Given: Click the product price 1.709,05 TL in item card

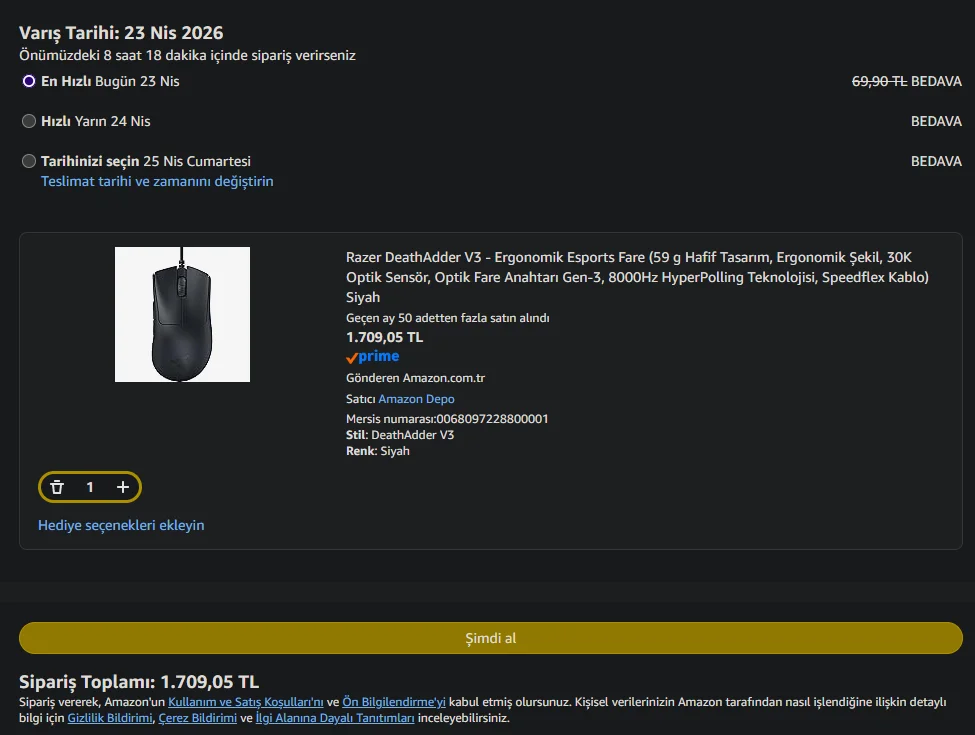Looking at the screenshot, I should coord(384,337).
